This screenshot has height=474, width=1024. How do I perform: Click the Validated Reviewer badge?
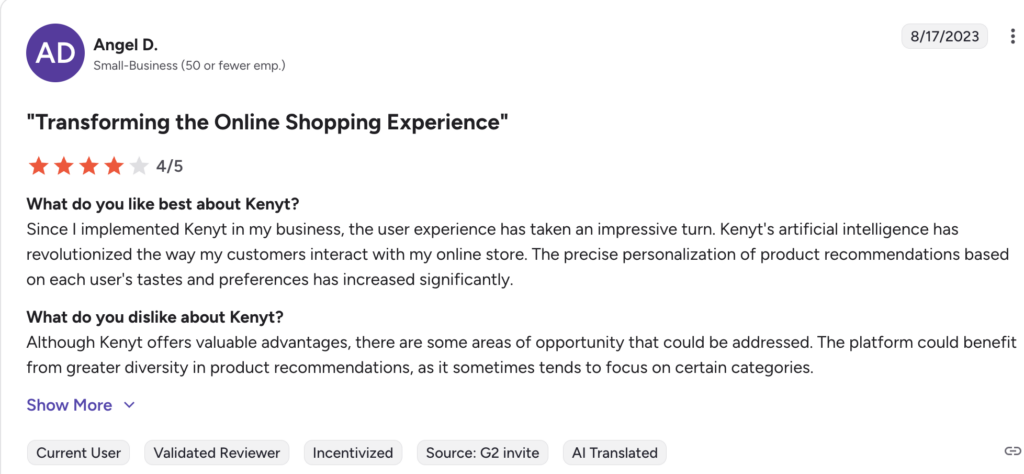pos(217,453)
